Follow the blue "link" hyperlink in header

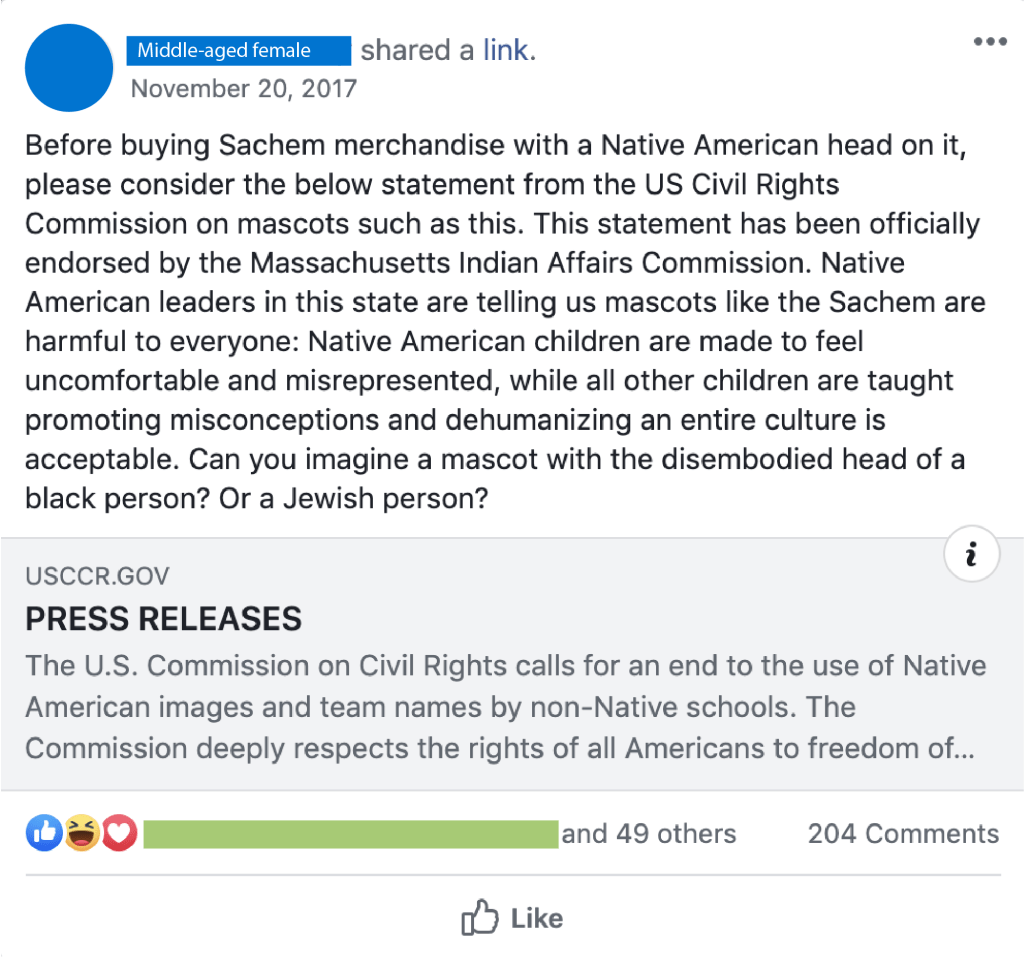pos(506,50)
